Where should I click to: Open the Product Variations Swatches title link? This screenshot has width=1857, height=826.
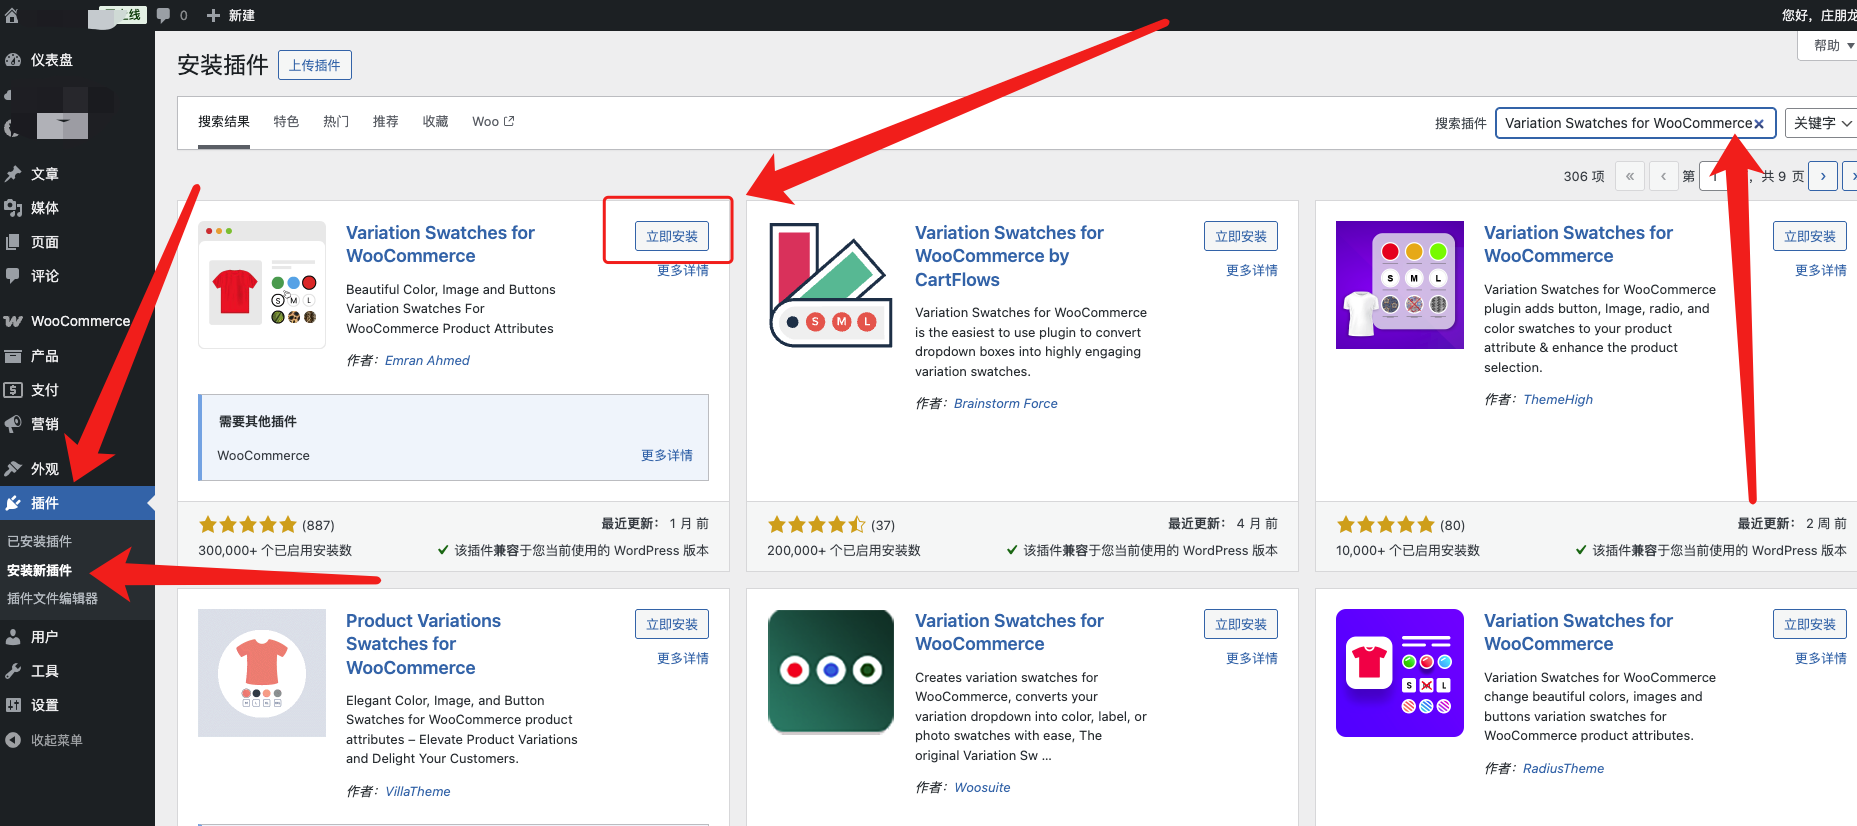[424, 644]
